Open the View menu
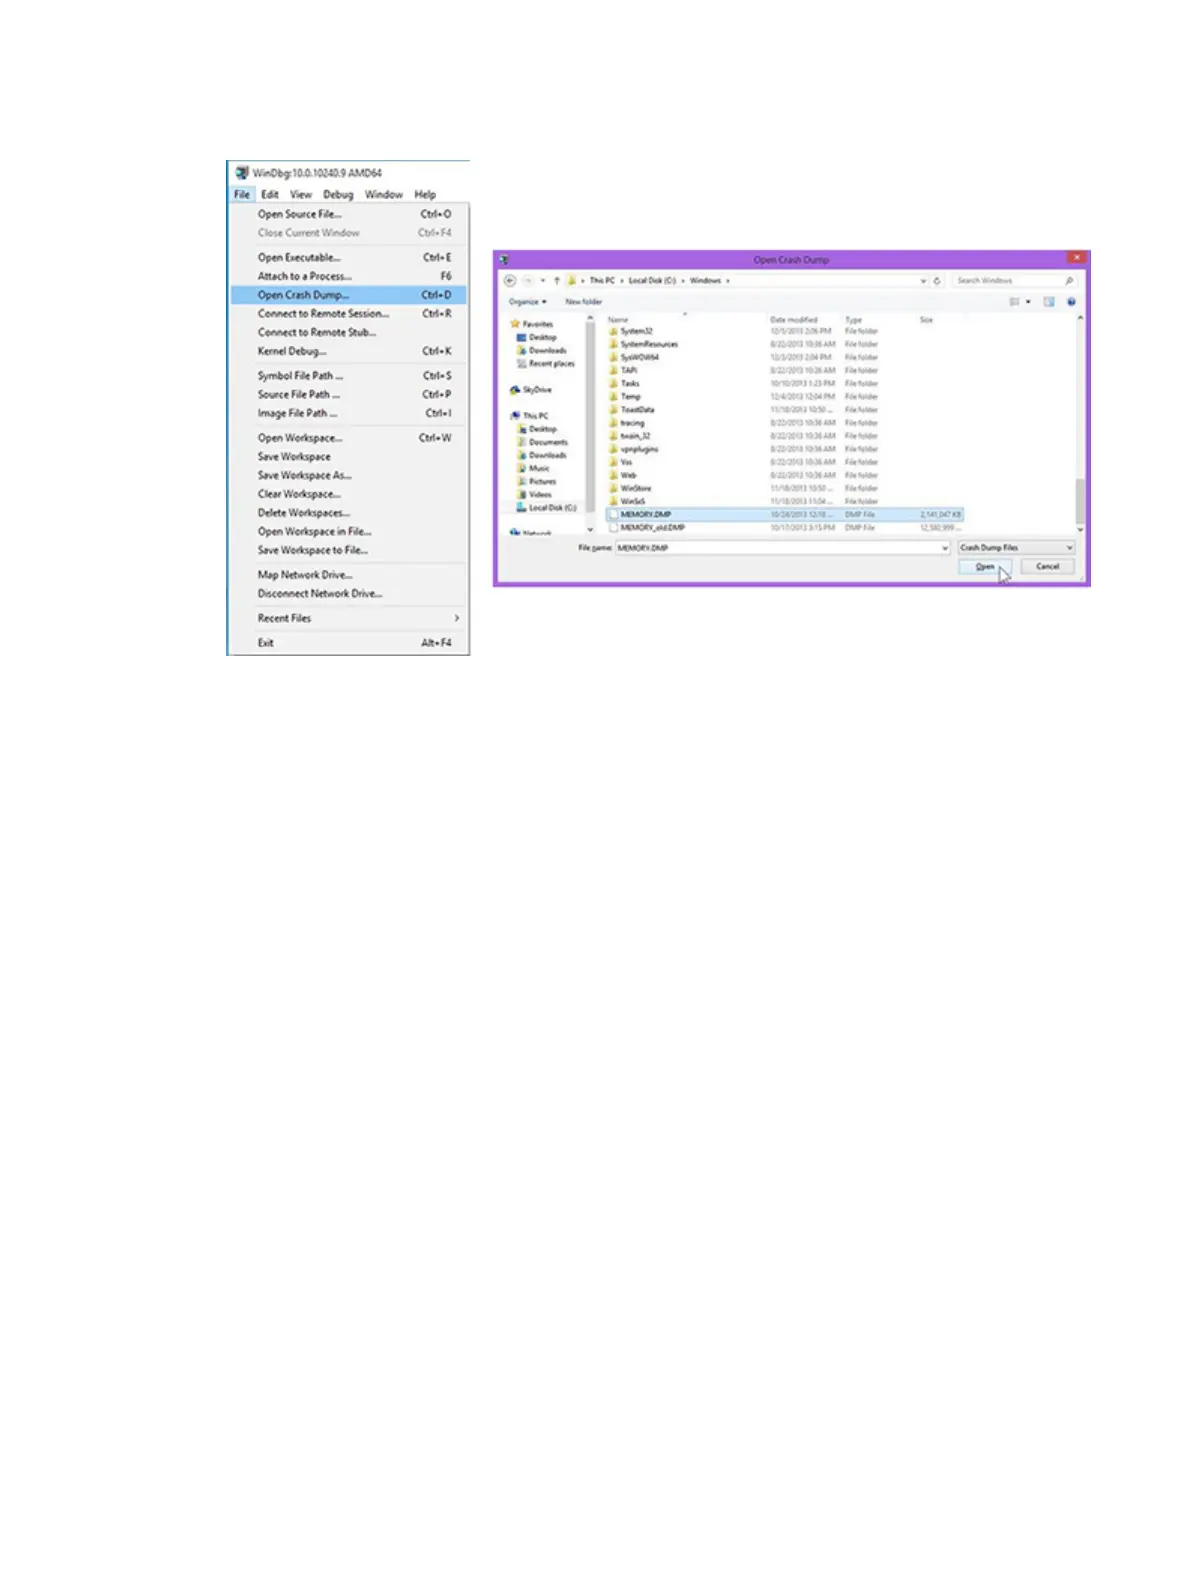Viewport: 1189px width, 1584px height. coord(301,194)
